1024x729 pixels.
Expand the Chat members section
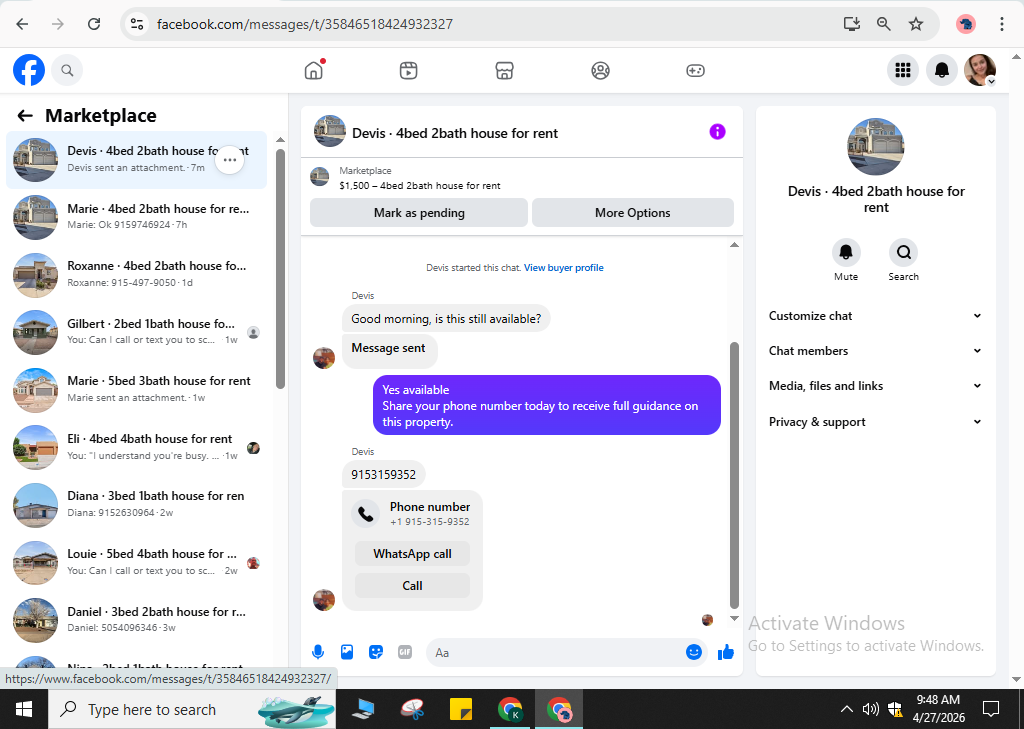tap(875, 351)
